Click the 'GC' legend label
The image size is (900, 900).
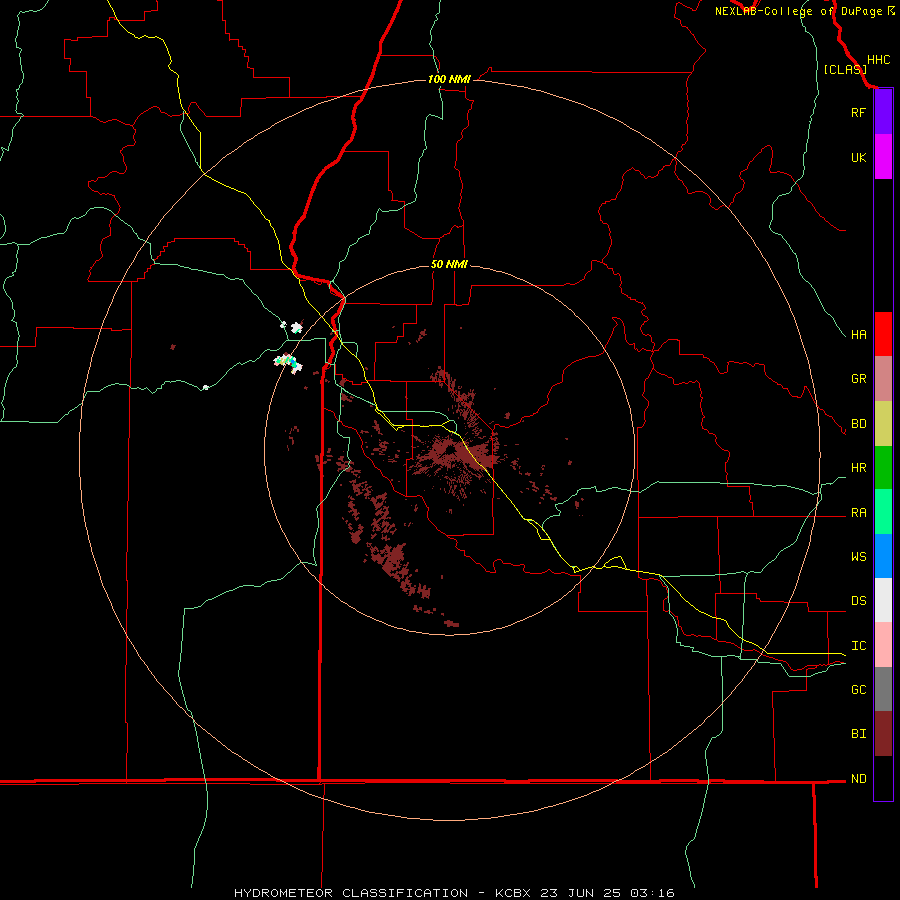[858, 690]
